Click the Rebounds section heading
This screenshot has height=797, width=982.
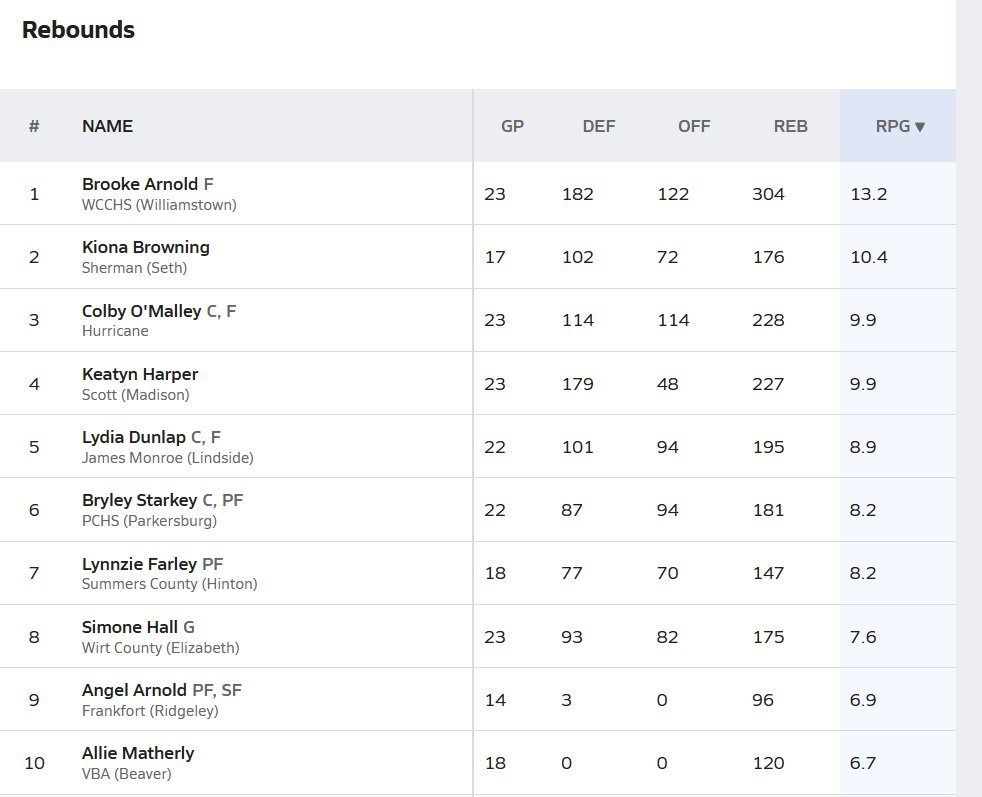pos(78,30)
